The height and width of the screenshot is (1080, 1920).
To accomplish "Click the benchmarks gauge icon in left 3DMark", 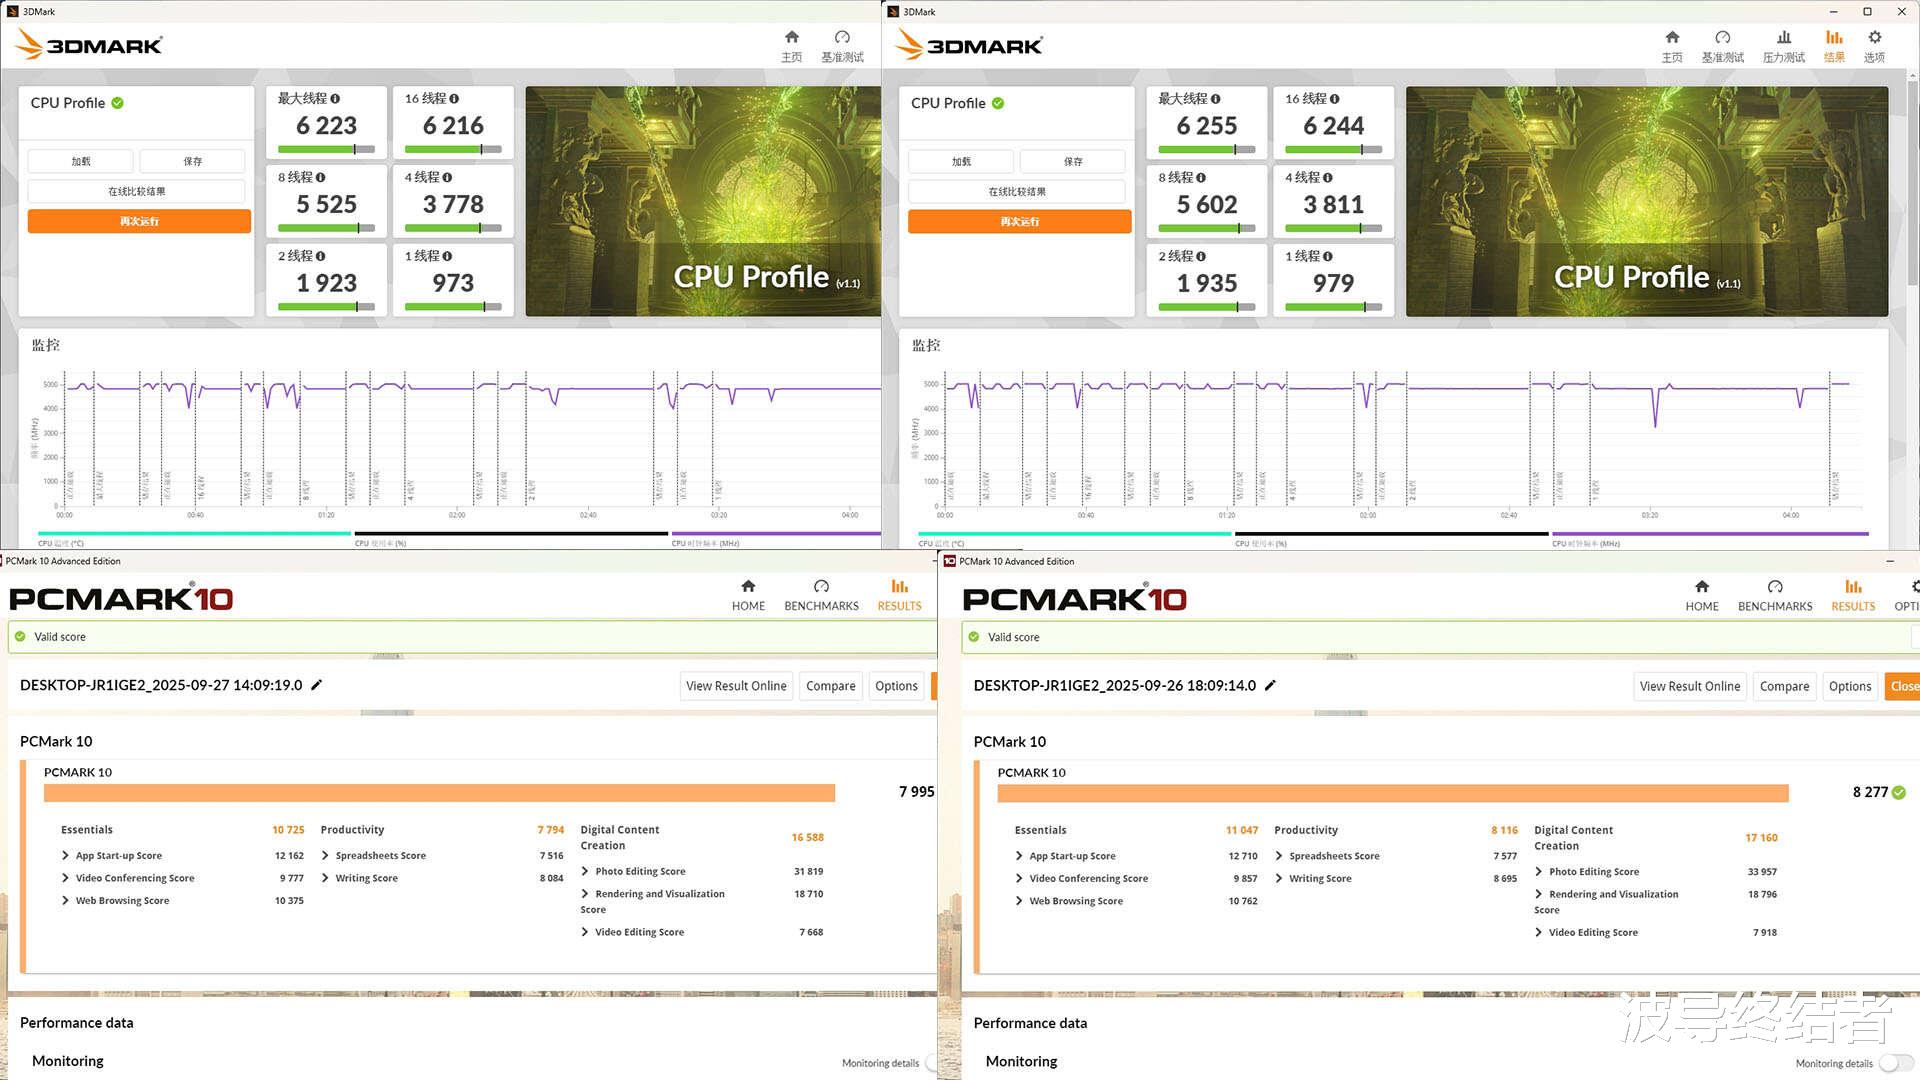I will [x=842, y=38].
